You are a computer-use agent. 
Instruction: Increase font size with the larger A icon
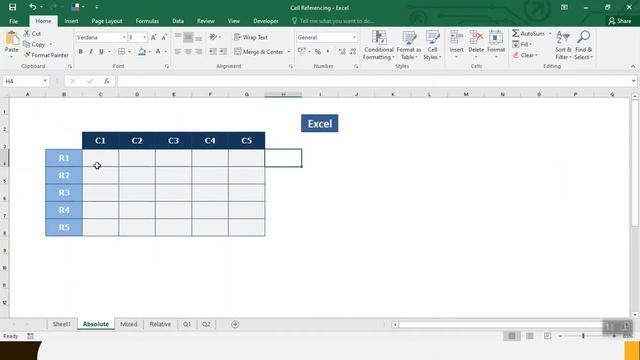pos(153,37)
